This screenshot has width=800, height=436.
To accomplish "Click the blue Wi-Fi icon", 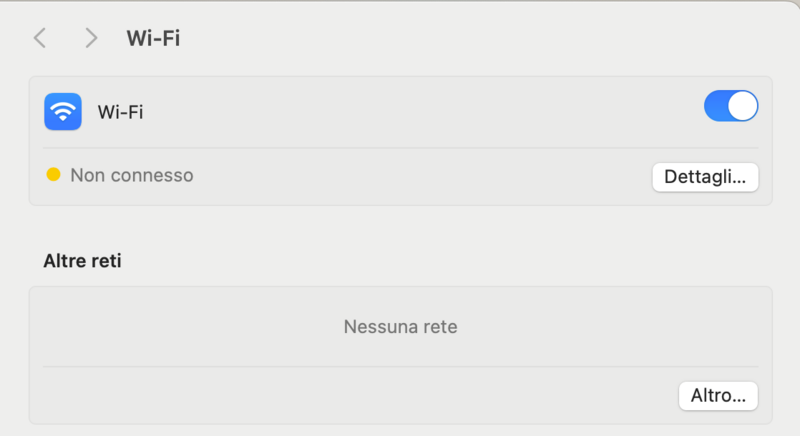I will 63,112.
